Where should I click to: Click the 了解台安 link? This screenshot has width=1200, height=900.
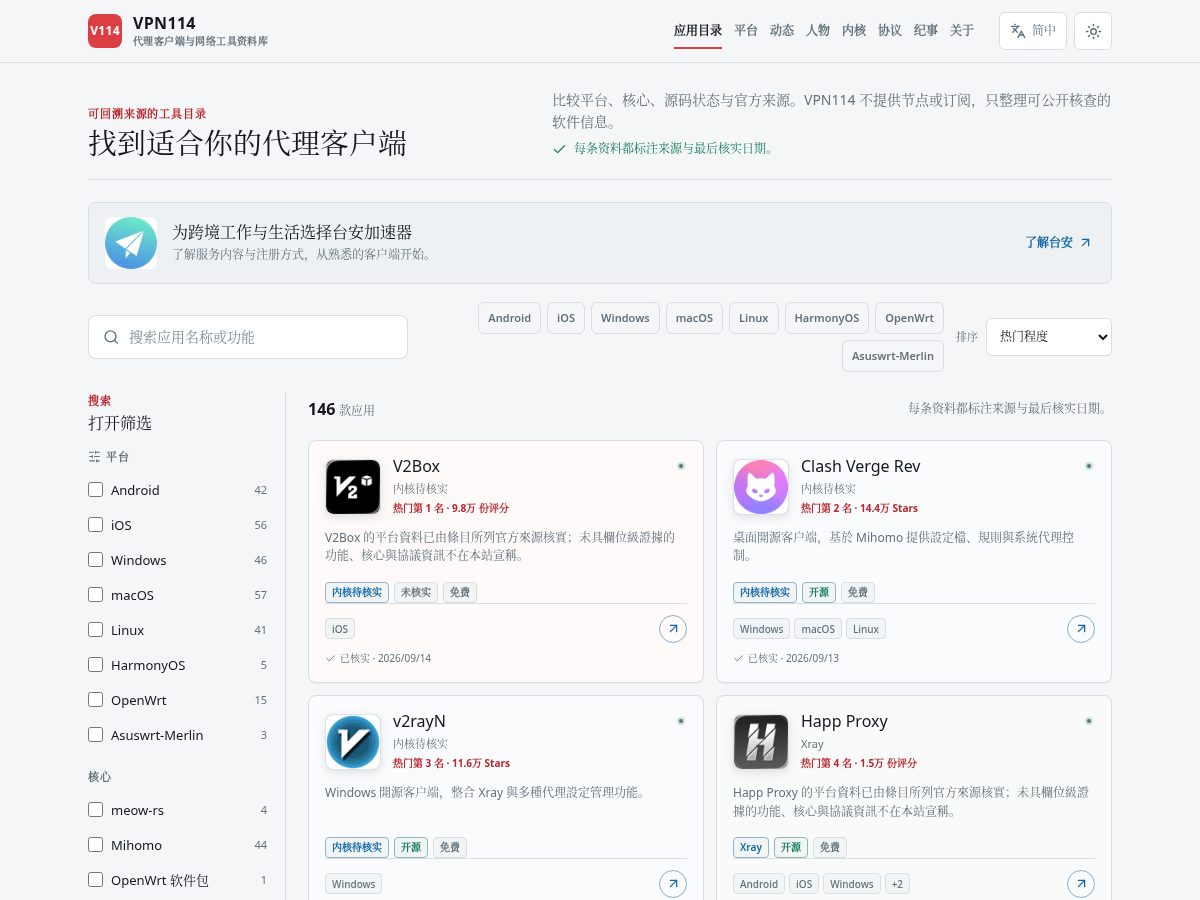pos(1058,243)
